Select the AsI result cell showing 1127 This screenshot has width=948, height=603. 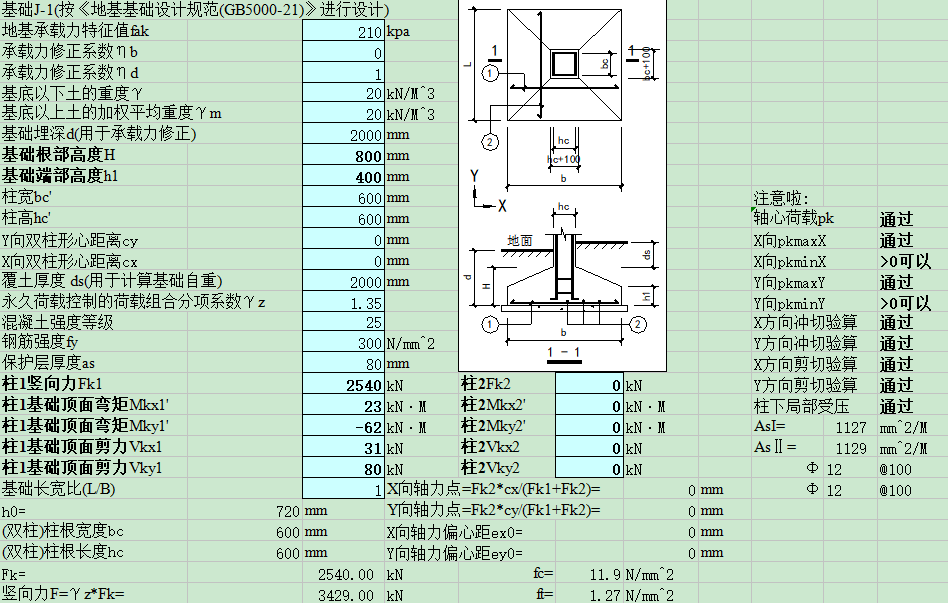pyautogui.click(x=836, y=427)
